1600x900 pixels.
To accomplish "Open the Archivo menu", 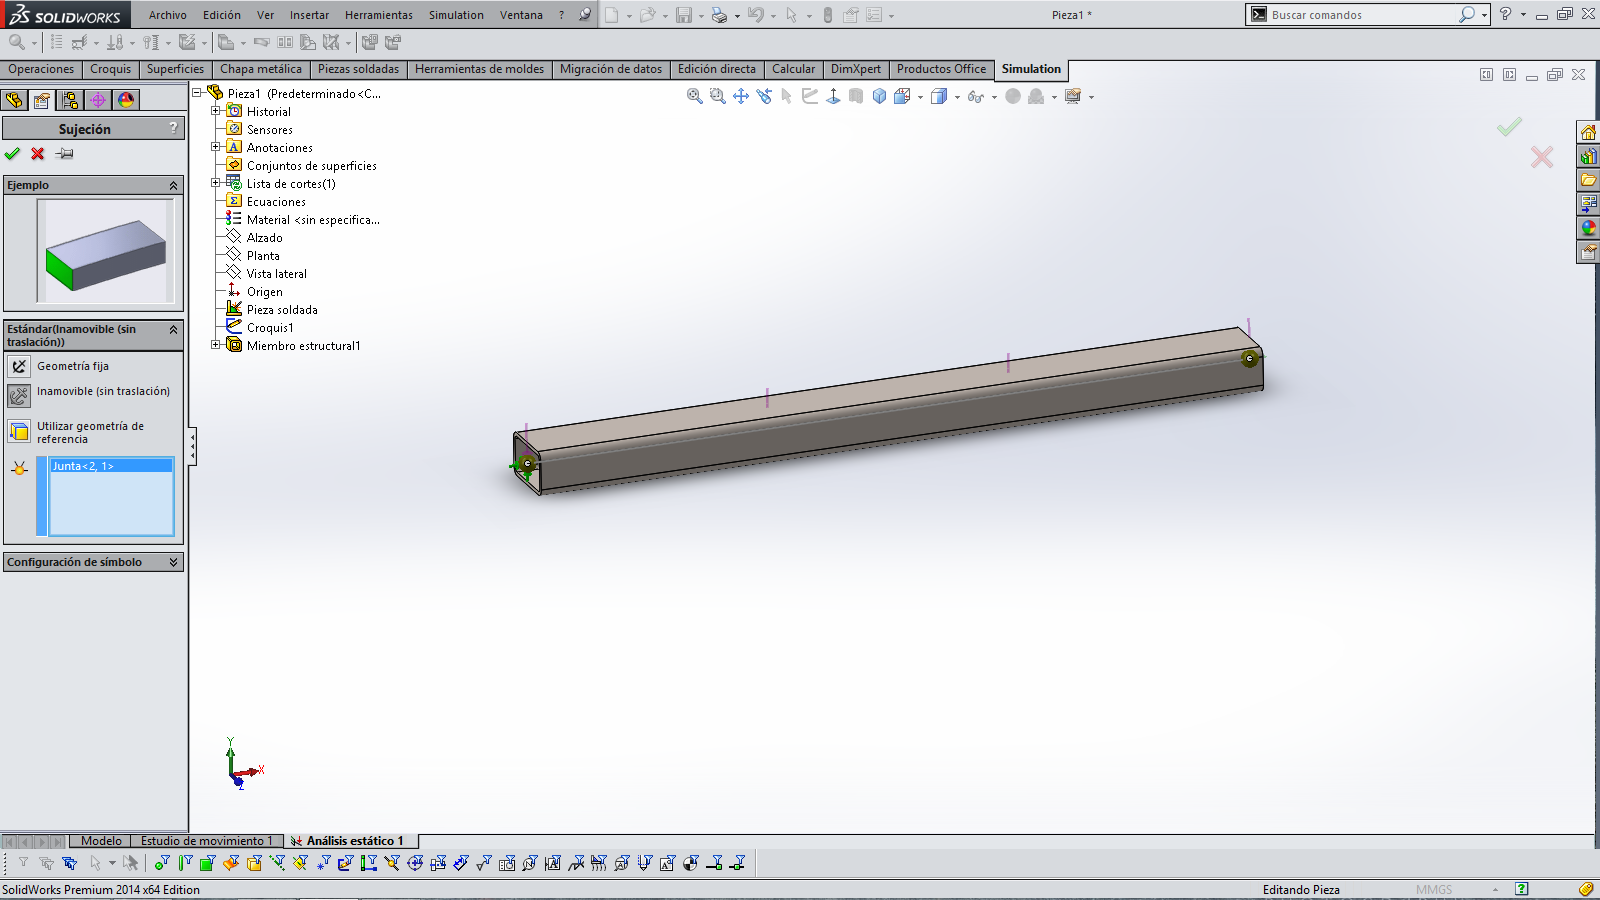I will point(167,15).
